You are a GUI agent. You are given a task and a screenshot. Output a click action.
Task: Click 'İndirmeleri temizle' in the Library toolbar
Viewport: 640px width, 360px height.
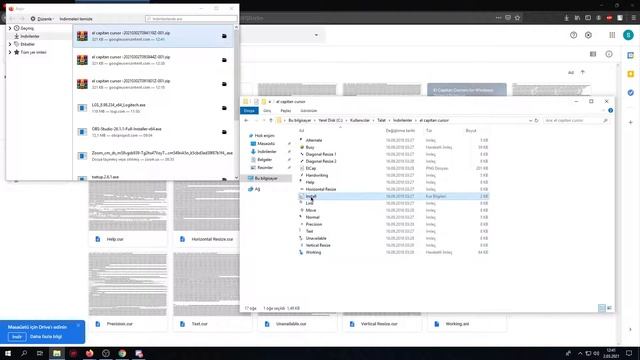76,19
